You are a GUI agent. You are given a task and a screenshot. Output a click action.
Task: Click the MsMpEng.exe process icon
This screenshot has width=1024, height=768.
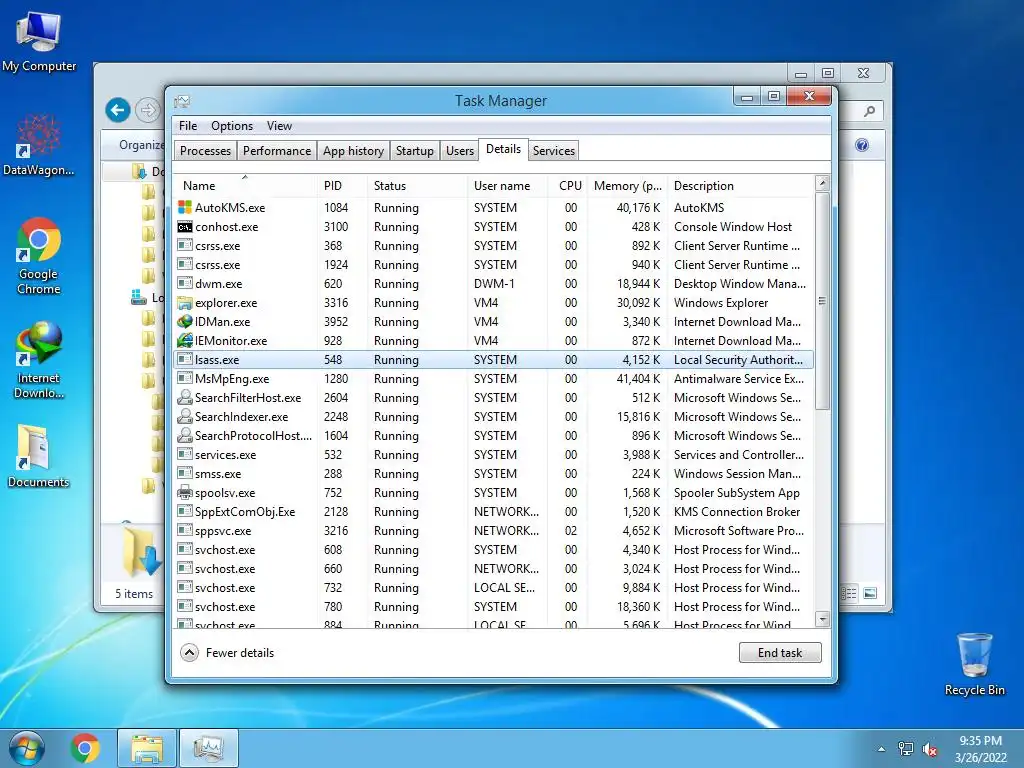(x=185, y=378)
